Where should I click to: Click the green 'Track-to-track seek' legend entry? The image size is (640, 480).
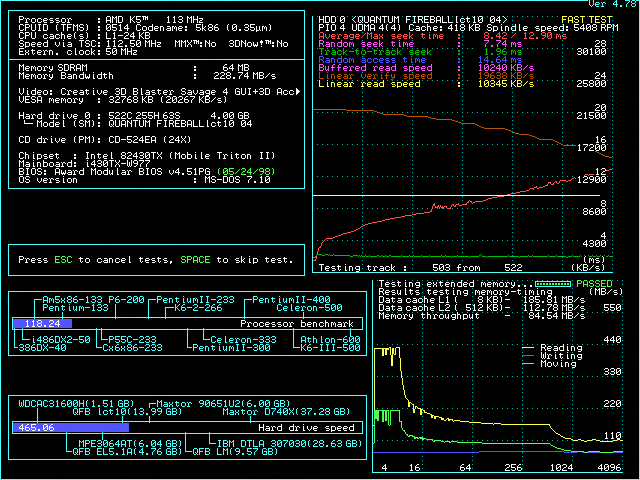click(375, 52)
